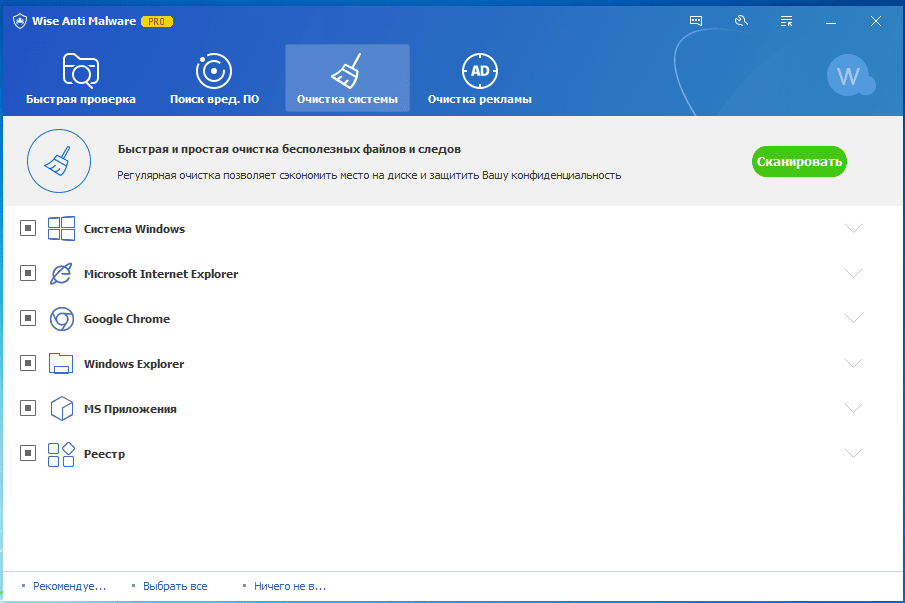Expand the Google Chrome section chevron
This screenshot has height=603, width=905.
click(853, 318)
